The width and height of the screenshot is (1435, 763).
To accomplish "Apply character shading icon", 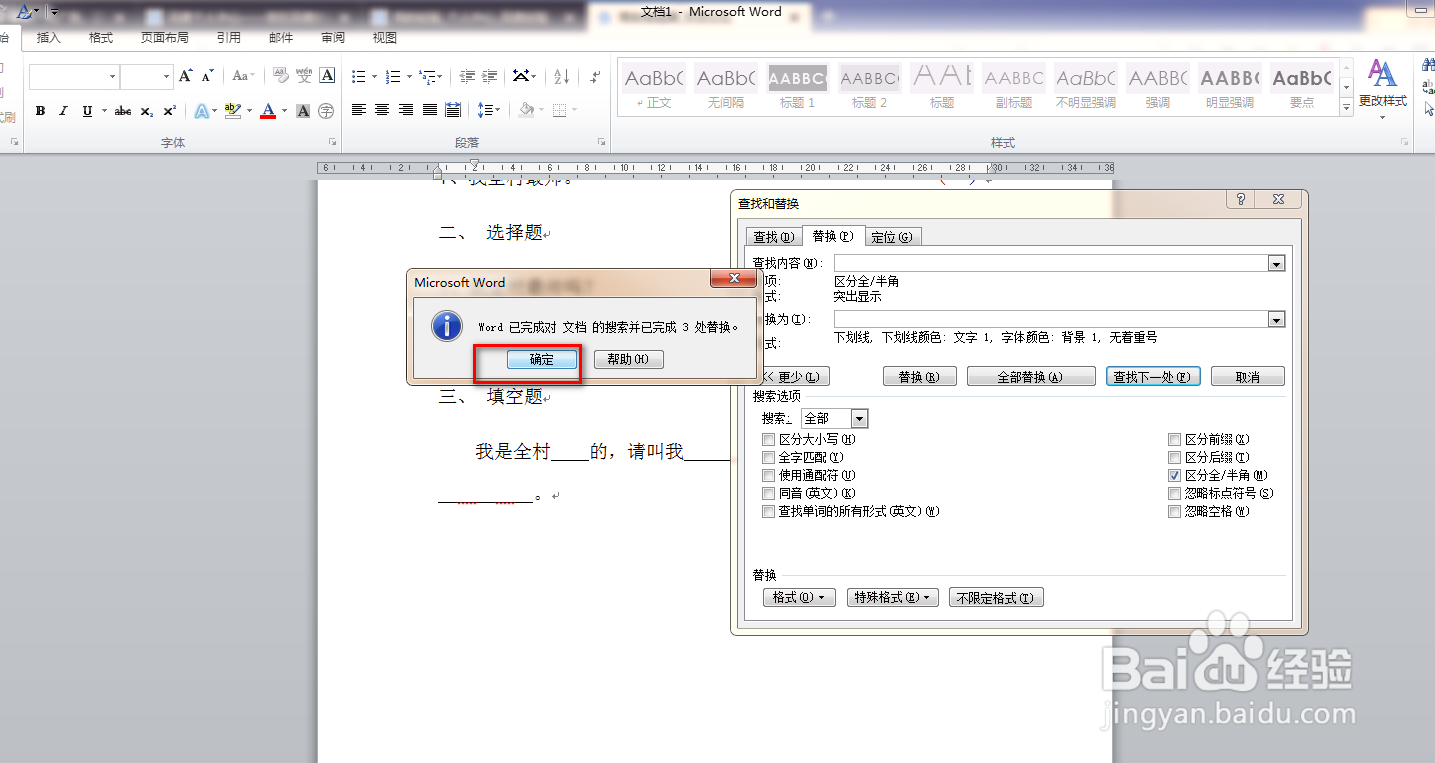I will (x=303, y=111).
